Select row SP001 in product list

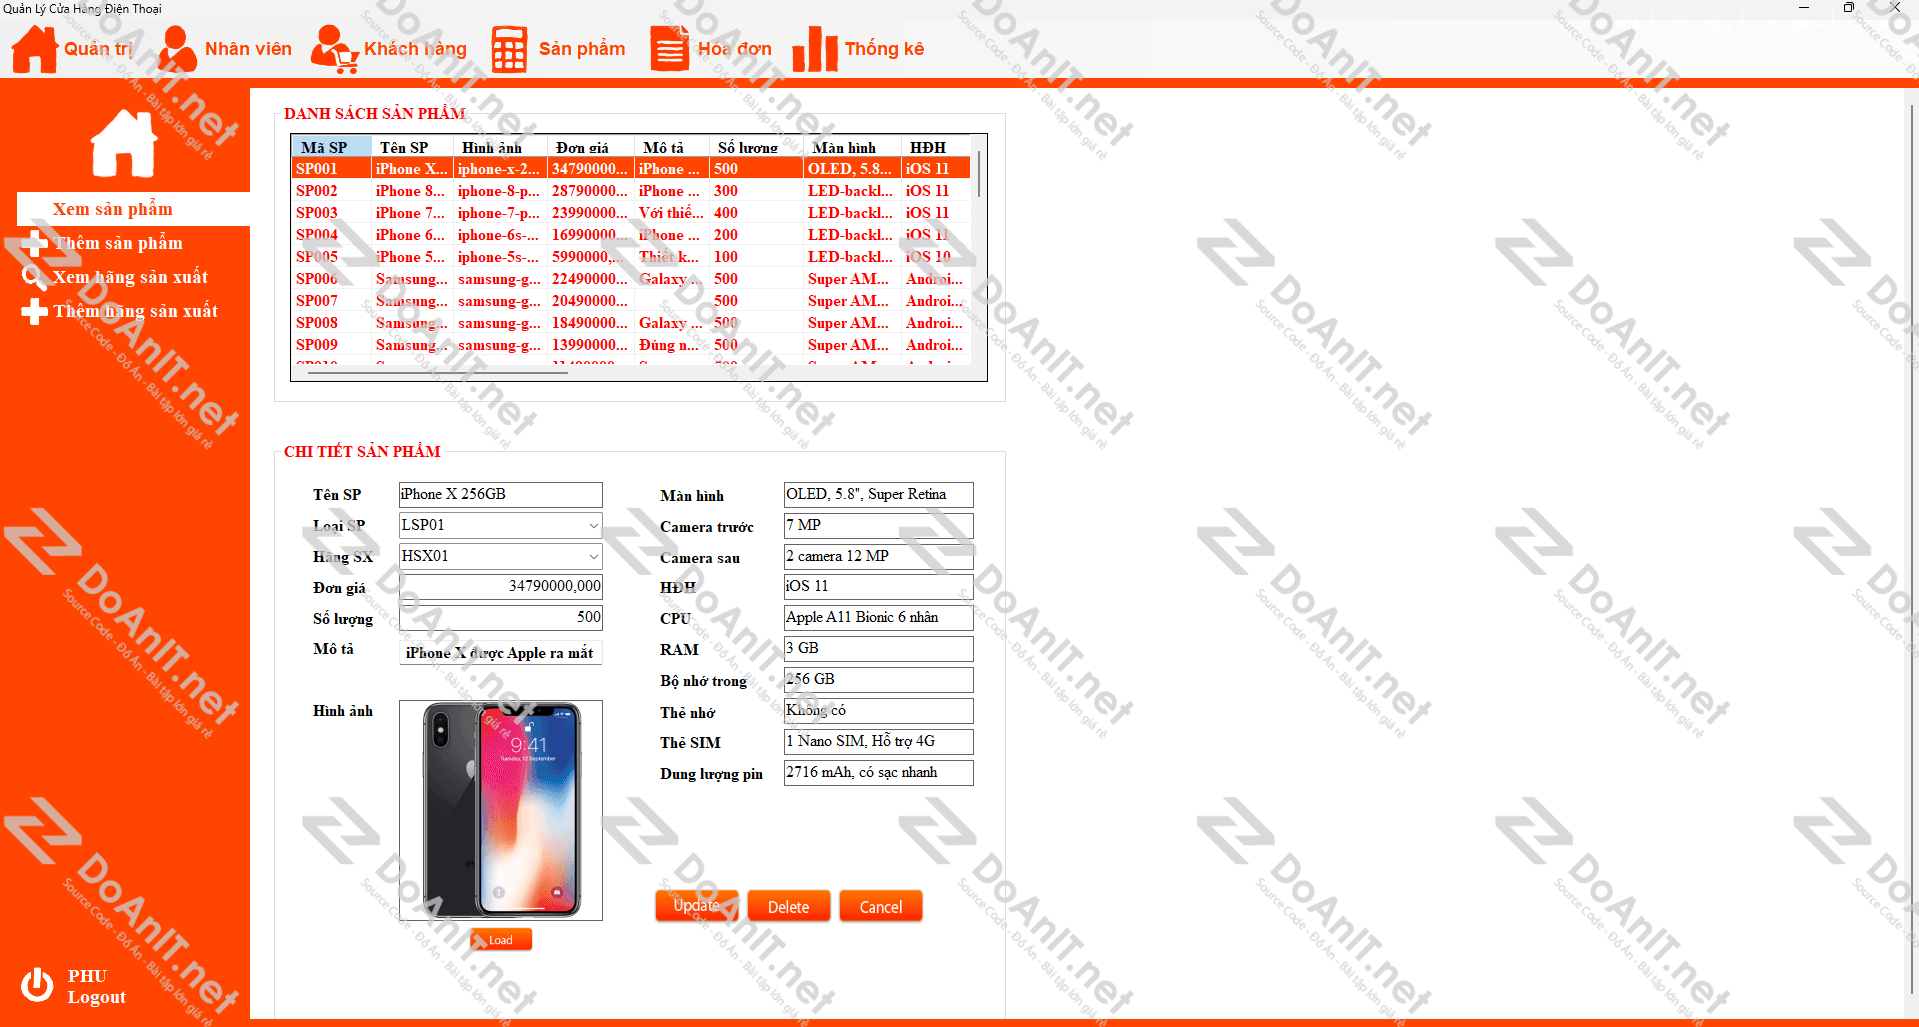631,169
